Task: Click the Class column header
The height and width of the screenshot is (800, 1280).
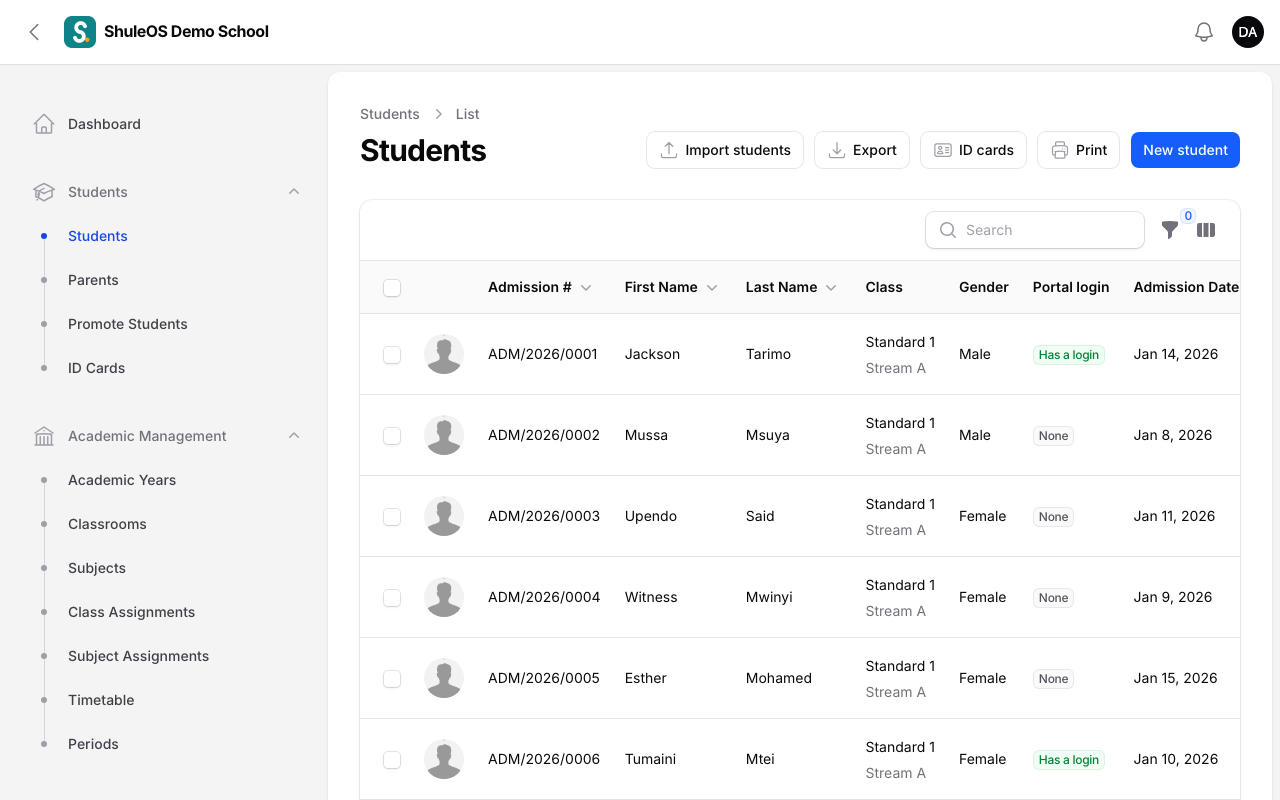Action: (x=884, y=287)
